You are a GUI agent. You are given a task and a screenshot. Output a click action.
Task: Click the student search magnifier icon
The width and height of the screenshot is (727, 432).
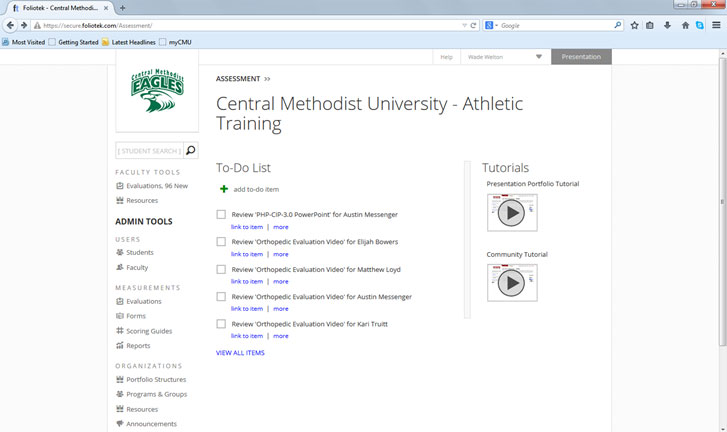point(191,151)
